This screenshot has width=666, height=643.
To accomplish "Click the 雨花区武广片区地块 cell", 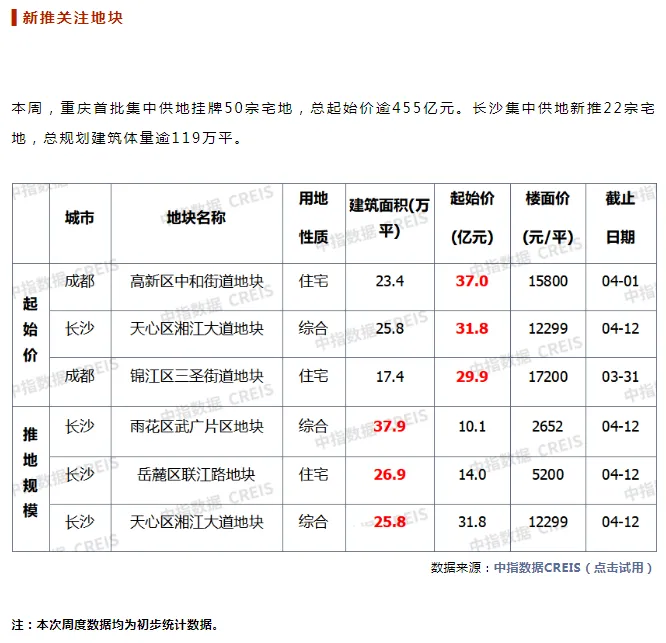I will (x=197, y=426).
